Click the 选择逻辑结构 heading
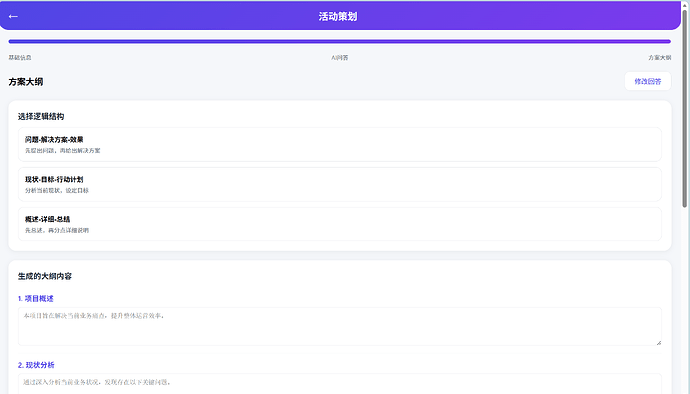The height and width of the screenshot is (394, 690). click(x=41, y=116)
